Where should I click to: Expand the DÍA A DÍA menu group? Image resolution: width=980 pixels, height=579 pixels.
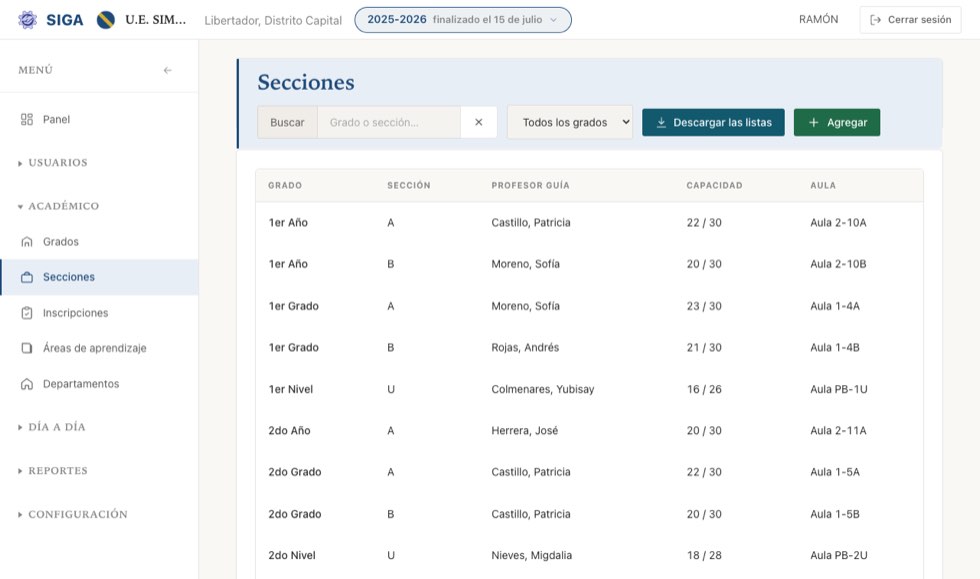52,427
